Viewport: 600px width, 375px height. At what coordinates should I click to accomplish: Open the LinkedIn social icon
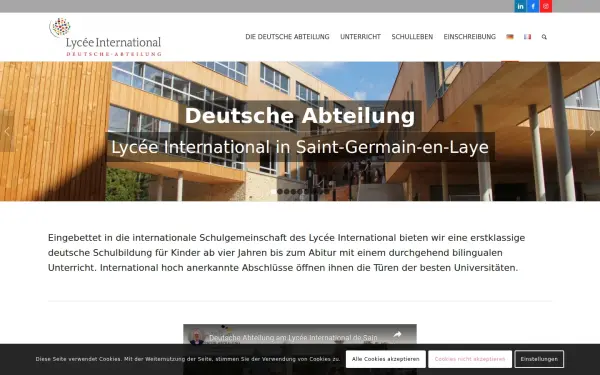click(x=520, y=6)
